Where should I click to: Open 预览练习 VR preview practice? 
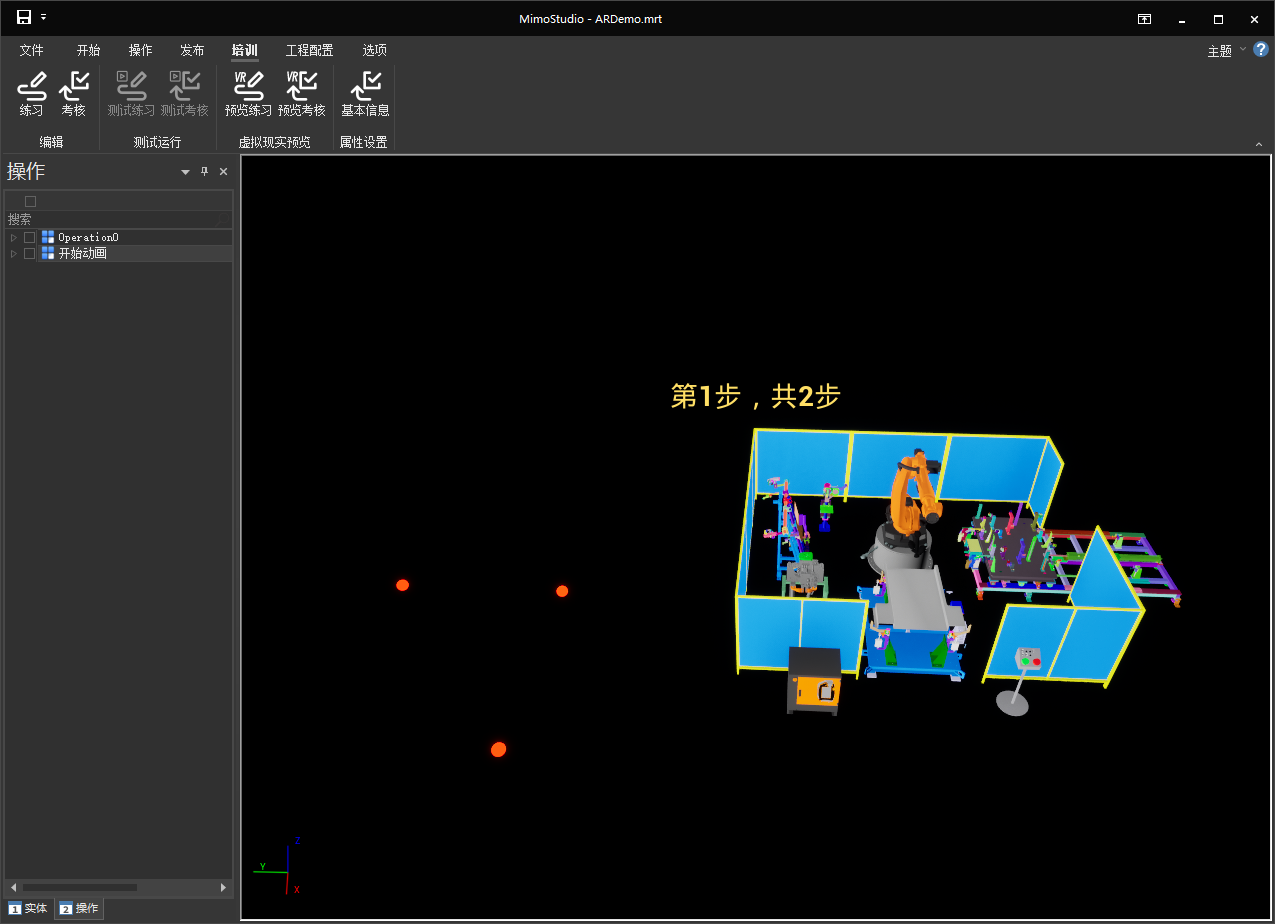(248, 94)
